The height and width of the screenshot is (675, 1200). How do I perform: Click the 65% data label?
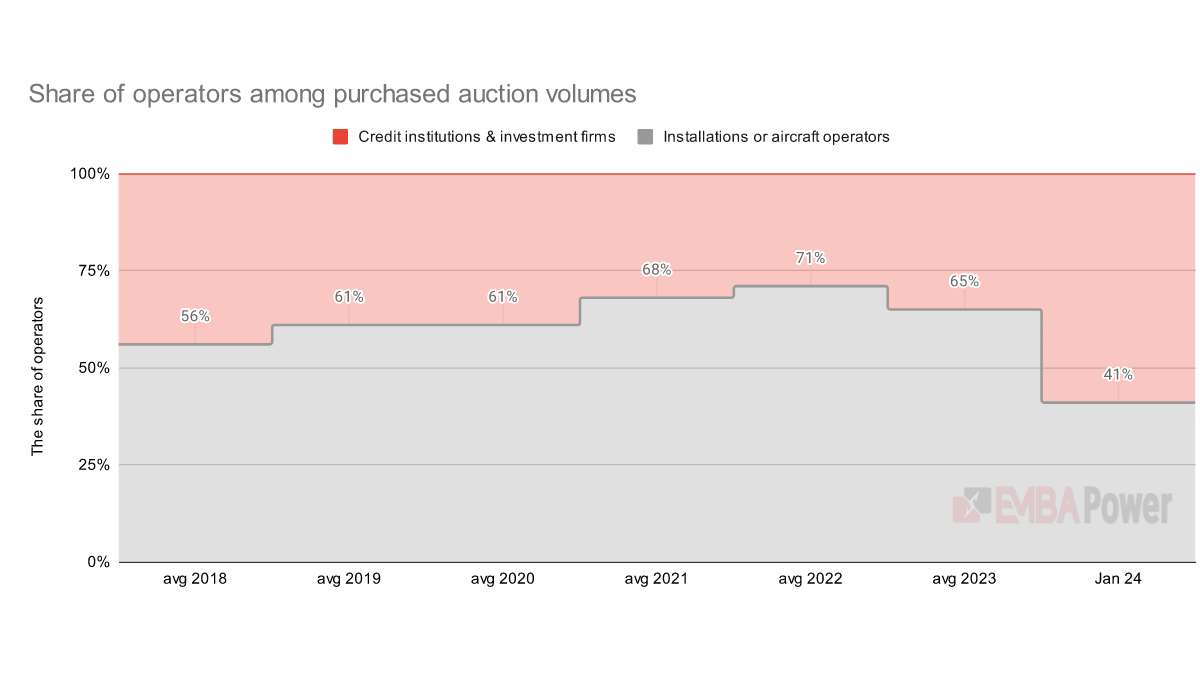(964, 281)
